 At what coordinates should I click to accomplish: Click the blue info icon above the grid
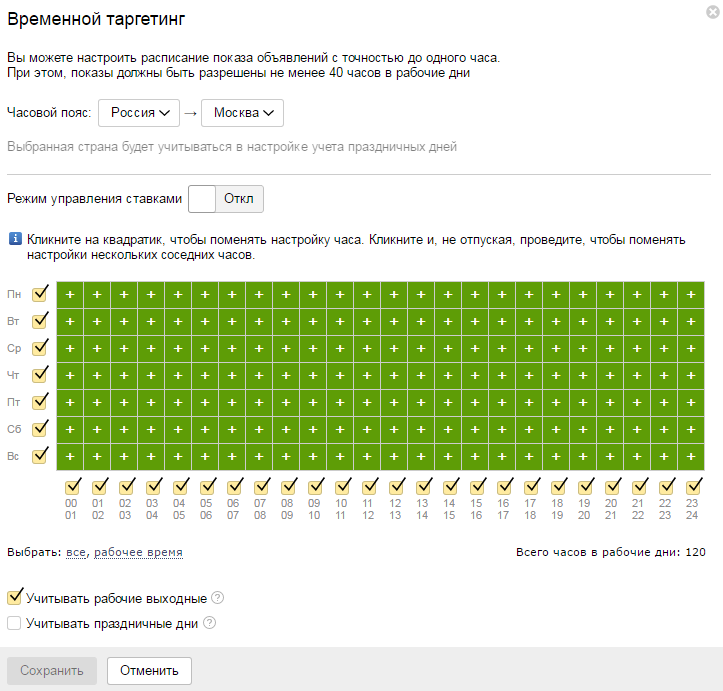coord(15,239)
